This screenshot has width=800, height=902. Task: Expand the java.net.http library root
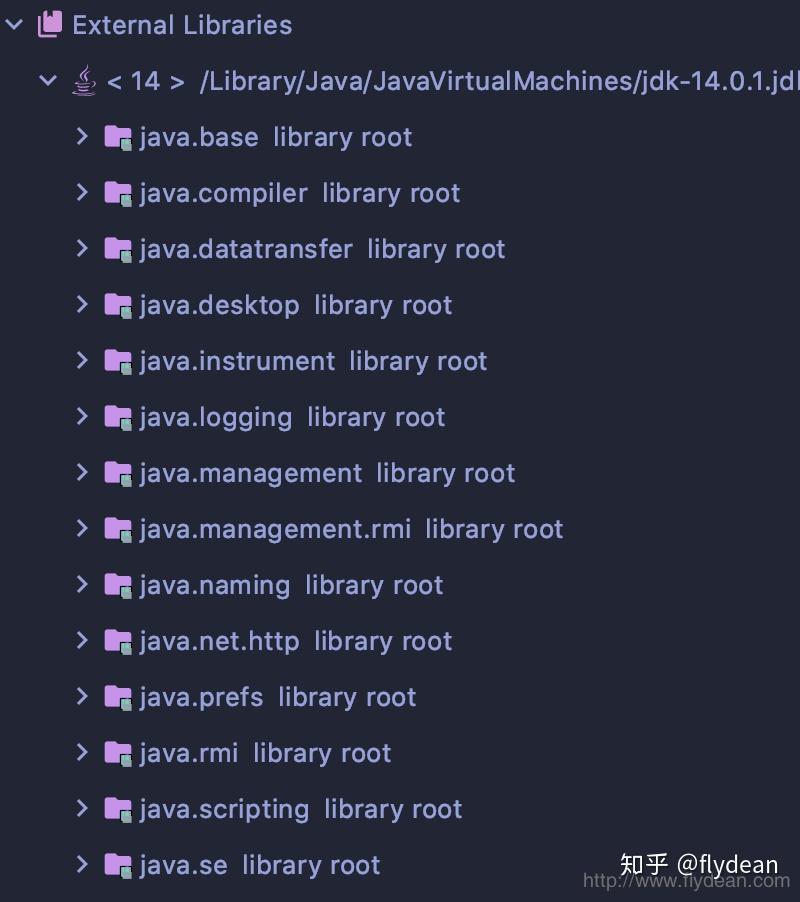(83, 641)
